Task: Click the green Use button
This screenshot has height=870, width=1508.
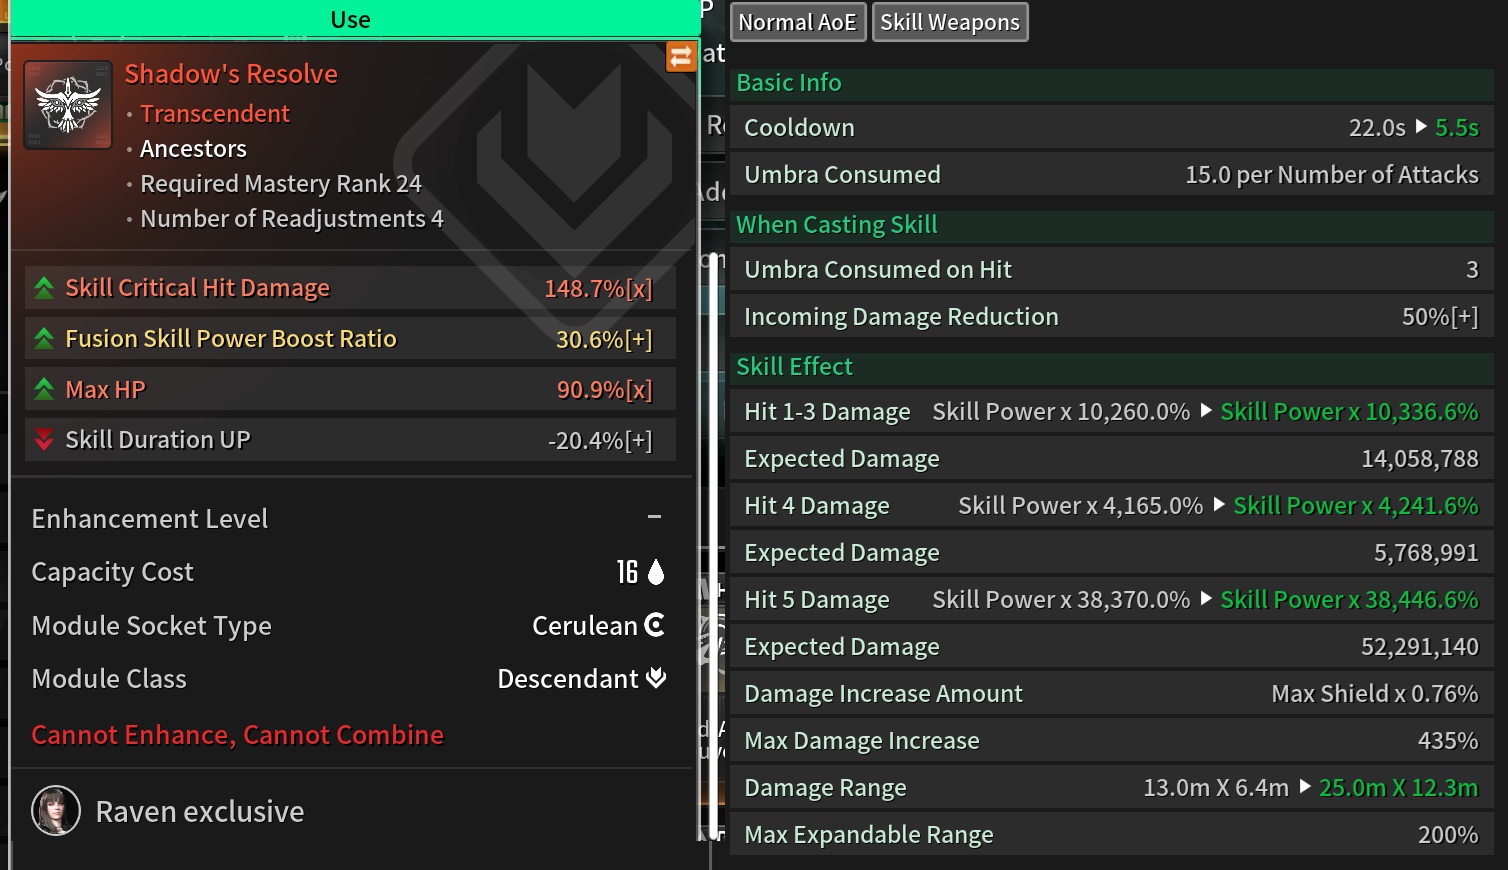Action: pos(350,19)
